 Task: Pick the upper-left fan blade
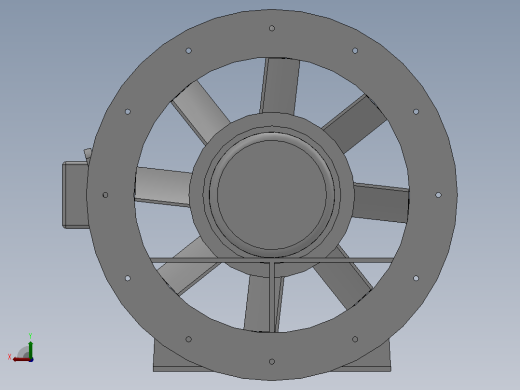pyautogui.click(x=200, y=112)
